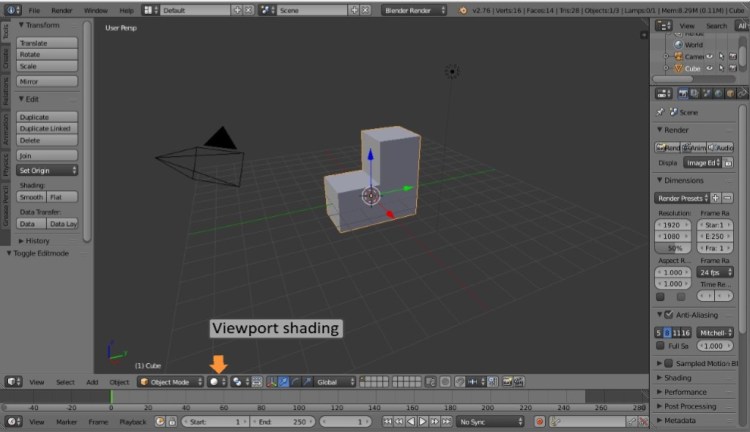This screenshot has width=750, height=432.
Task: Click the pin icon next to Scene
Action: [661, 112]
